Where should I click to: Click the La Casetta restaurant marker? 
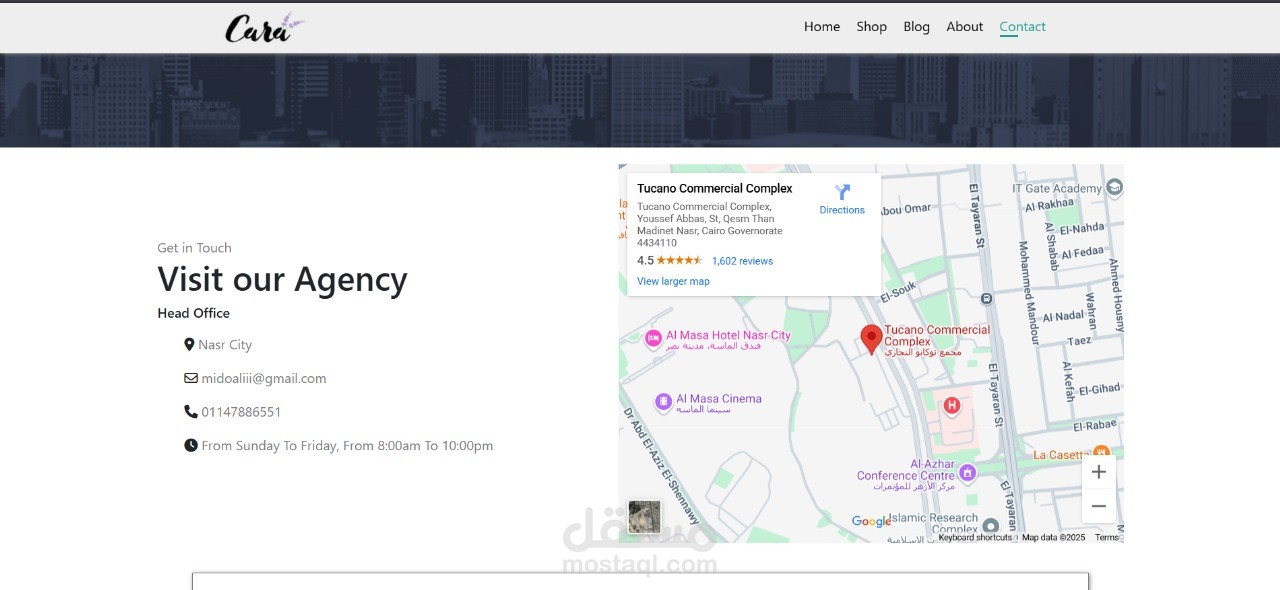tap(1101, 452)
